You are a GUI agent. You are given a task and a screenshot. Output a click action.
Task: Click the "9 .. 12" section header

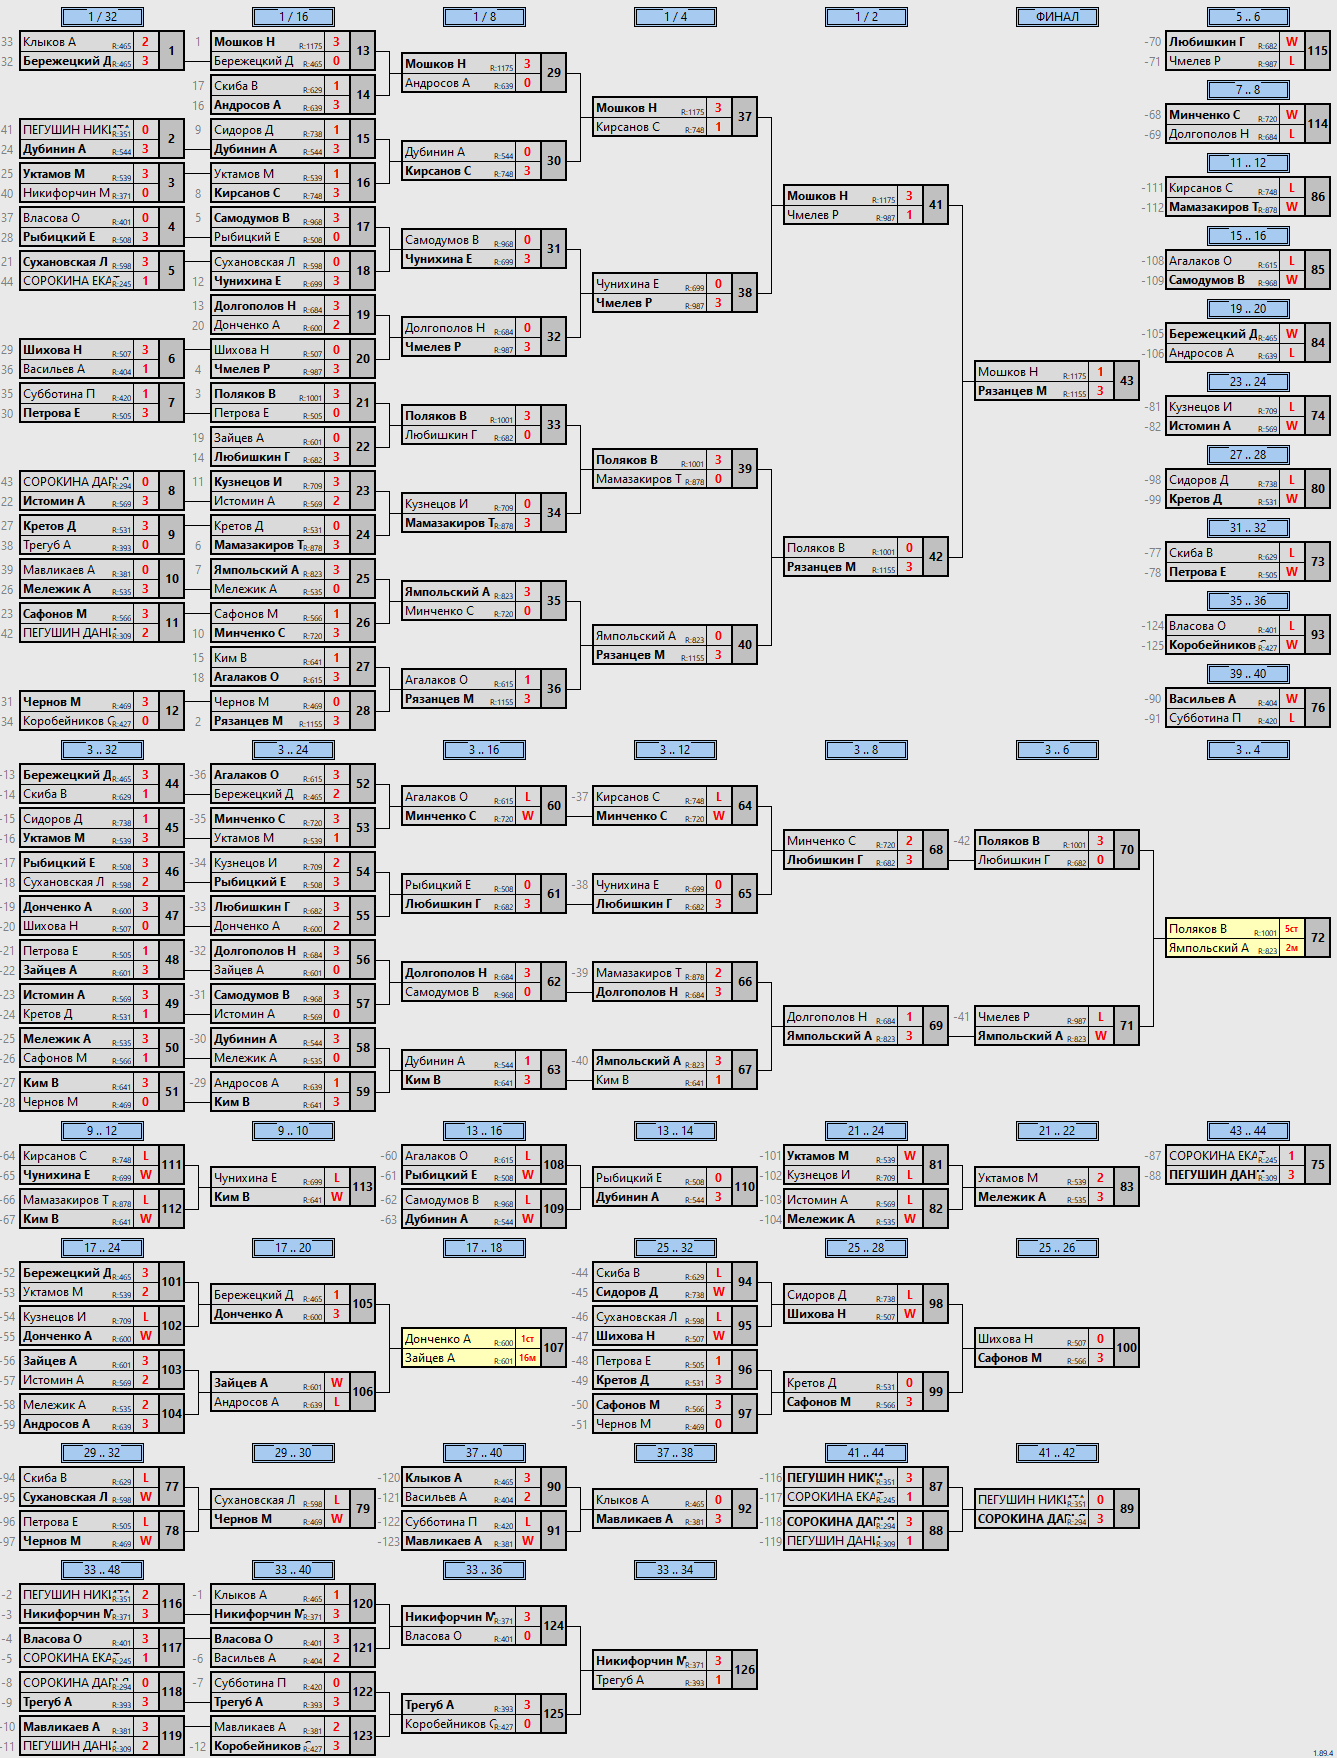(102, 1131)
